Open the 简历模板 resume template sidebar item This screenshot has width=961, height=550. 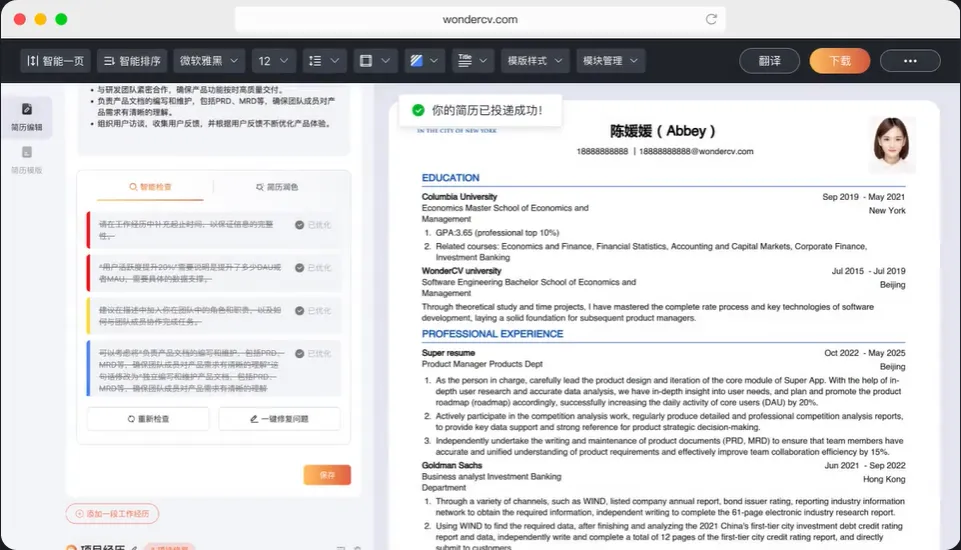pos(27,160)
